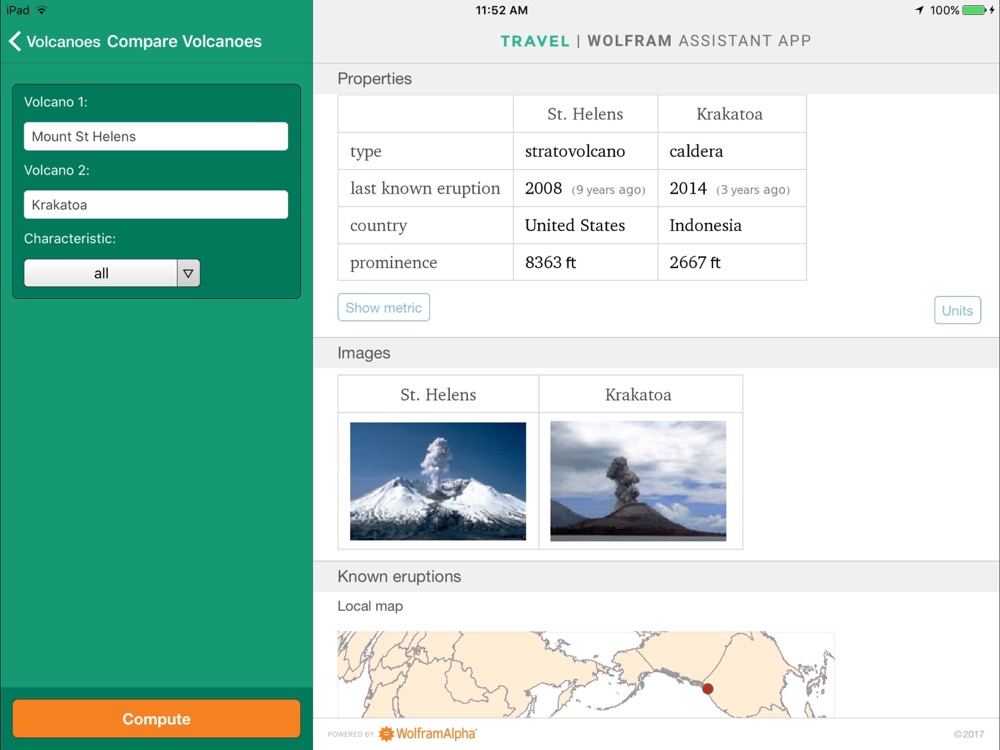Tap the TRAVEL header label
The width and height of the screenshot is (1000, 750).
click(534, 41)
